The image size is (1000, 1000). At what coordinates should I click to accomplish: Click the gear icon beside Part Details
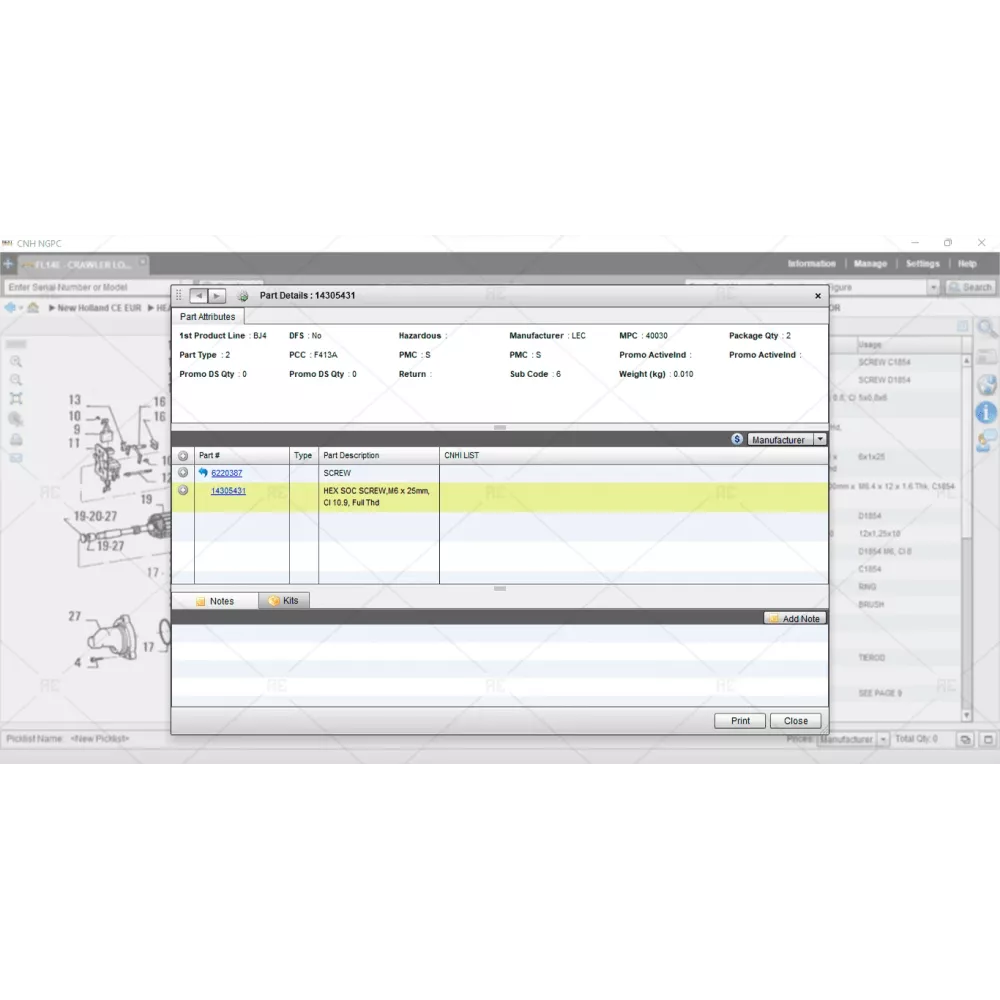pyautogui.click(x=242, y=296)
